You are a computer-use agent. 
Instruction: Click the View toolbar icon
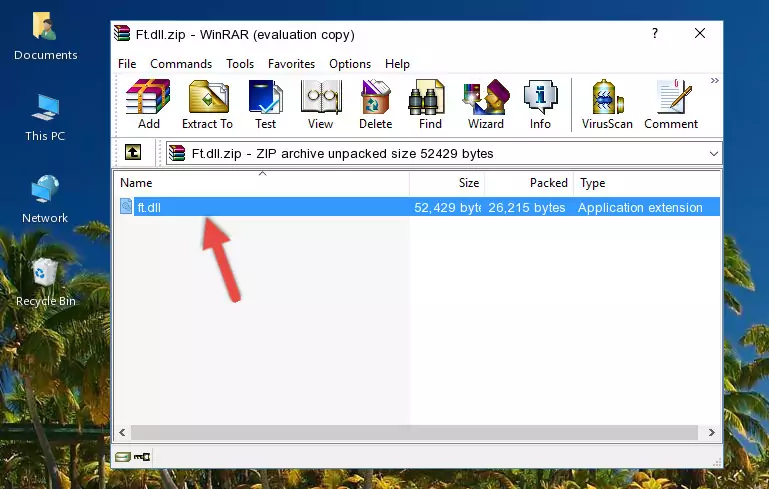(321, 104)
